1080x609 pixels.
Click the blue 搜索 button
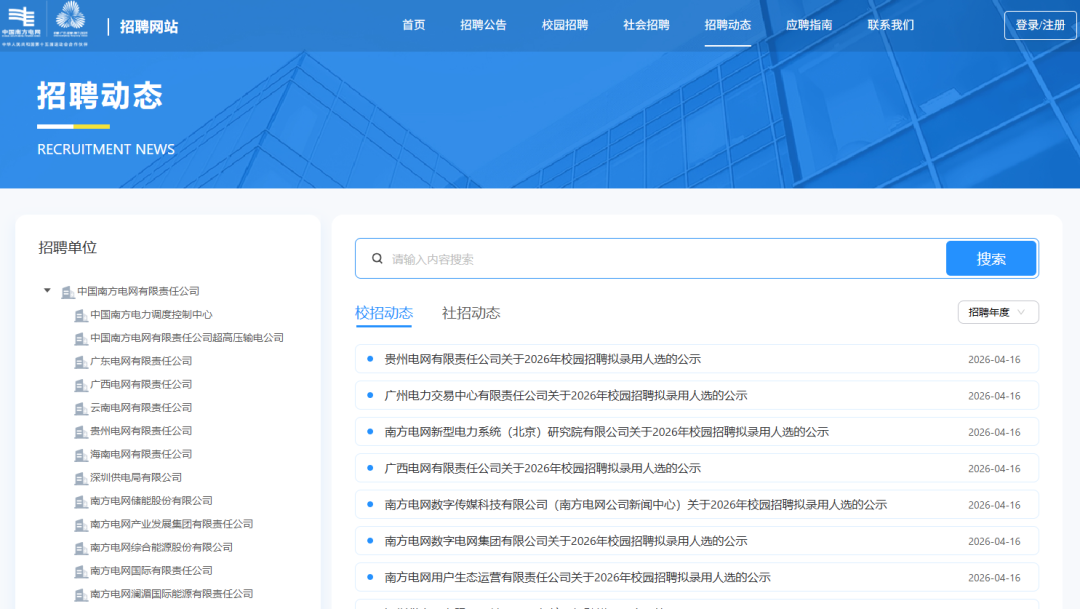(991, 258)
